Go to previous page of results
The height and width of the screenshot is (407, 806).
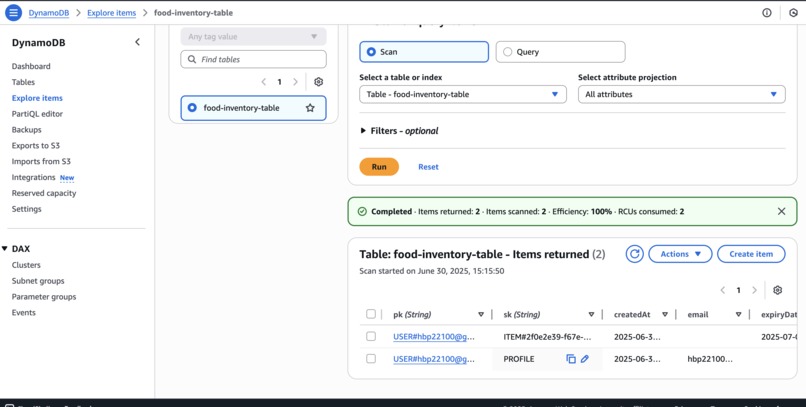pos(723,290)
